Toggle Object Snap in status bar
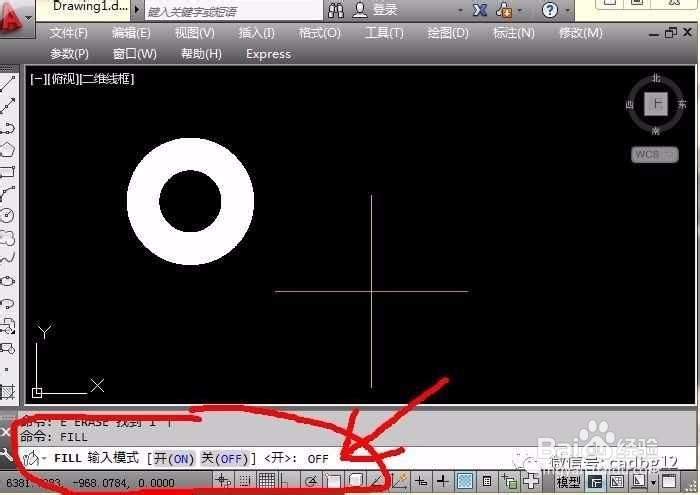The height and width of the screenshot is (495, 700). [x=333, y=481]
